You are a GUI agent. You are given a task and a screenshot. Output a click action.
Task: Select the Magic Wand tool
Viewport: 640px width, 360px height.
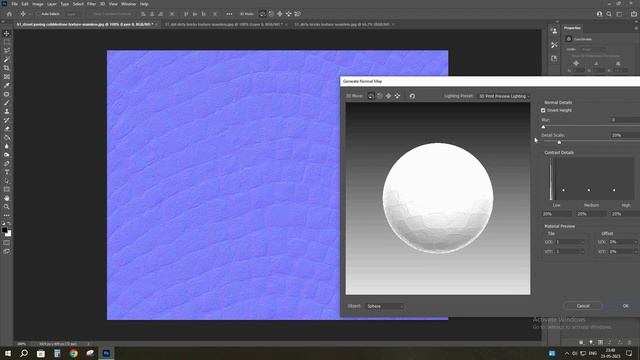pyautogui.click(x=7, y=60)
